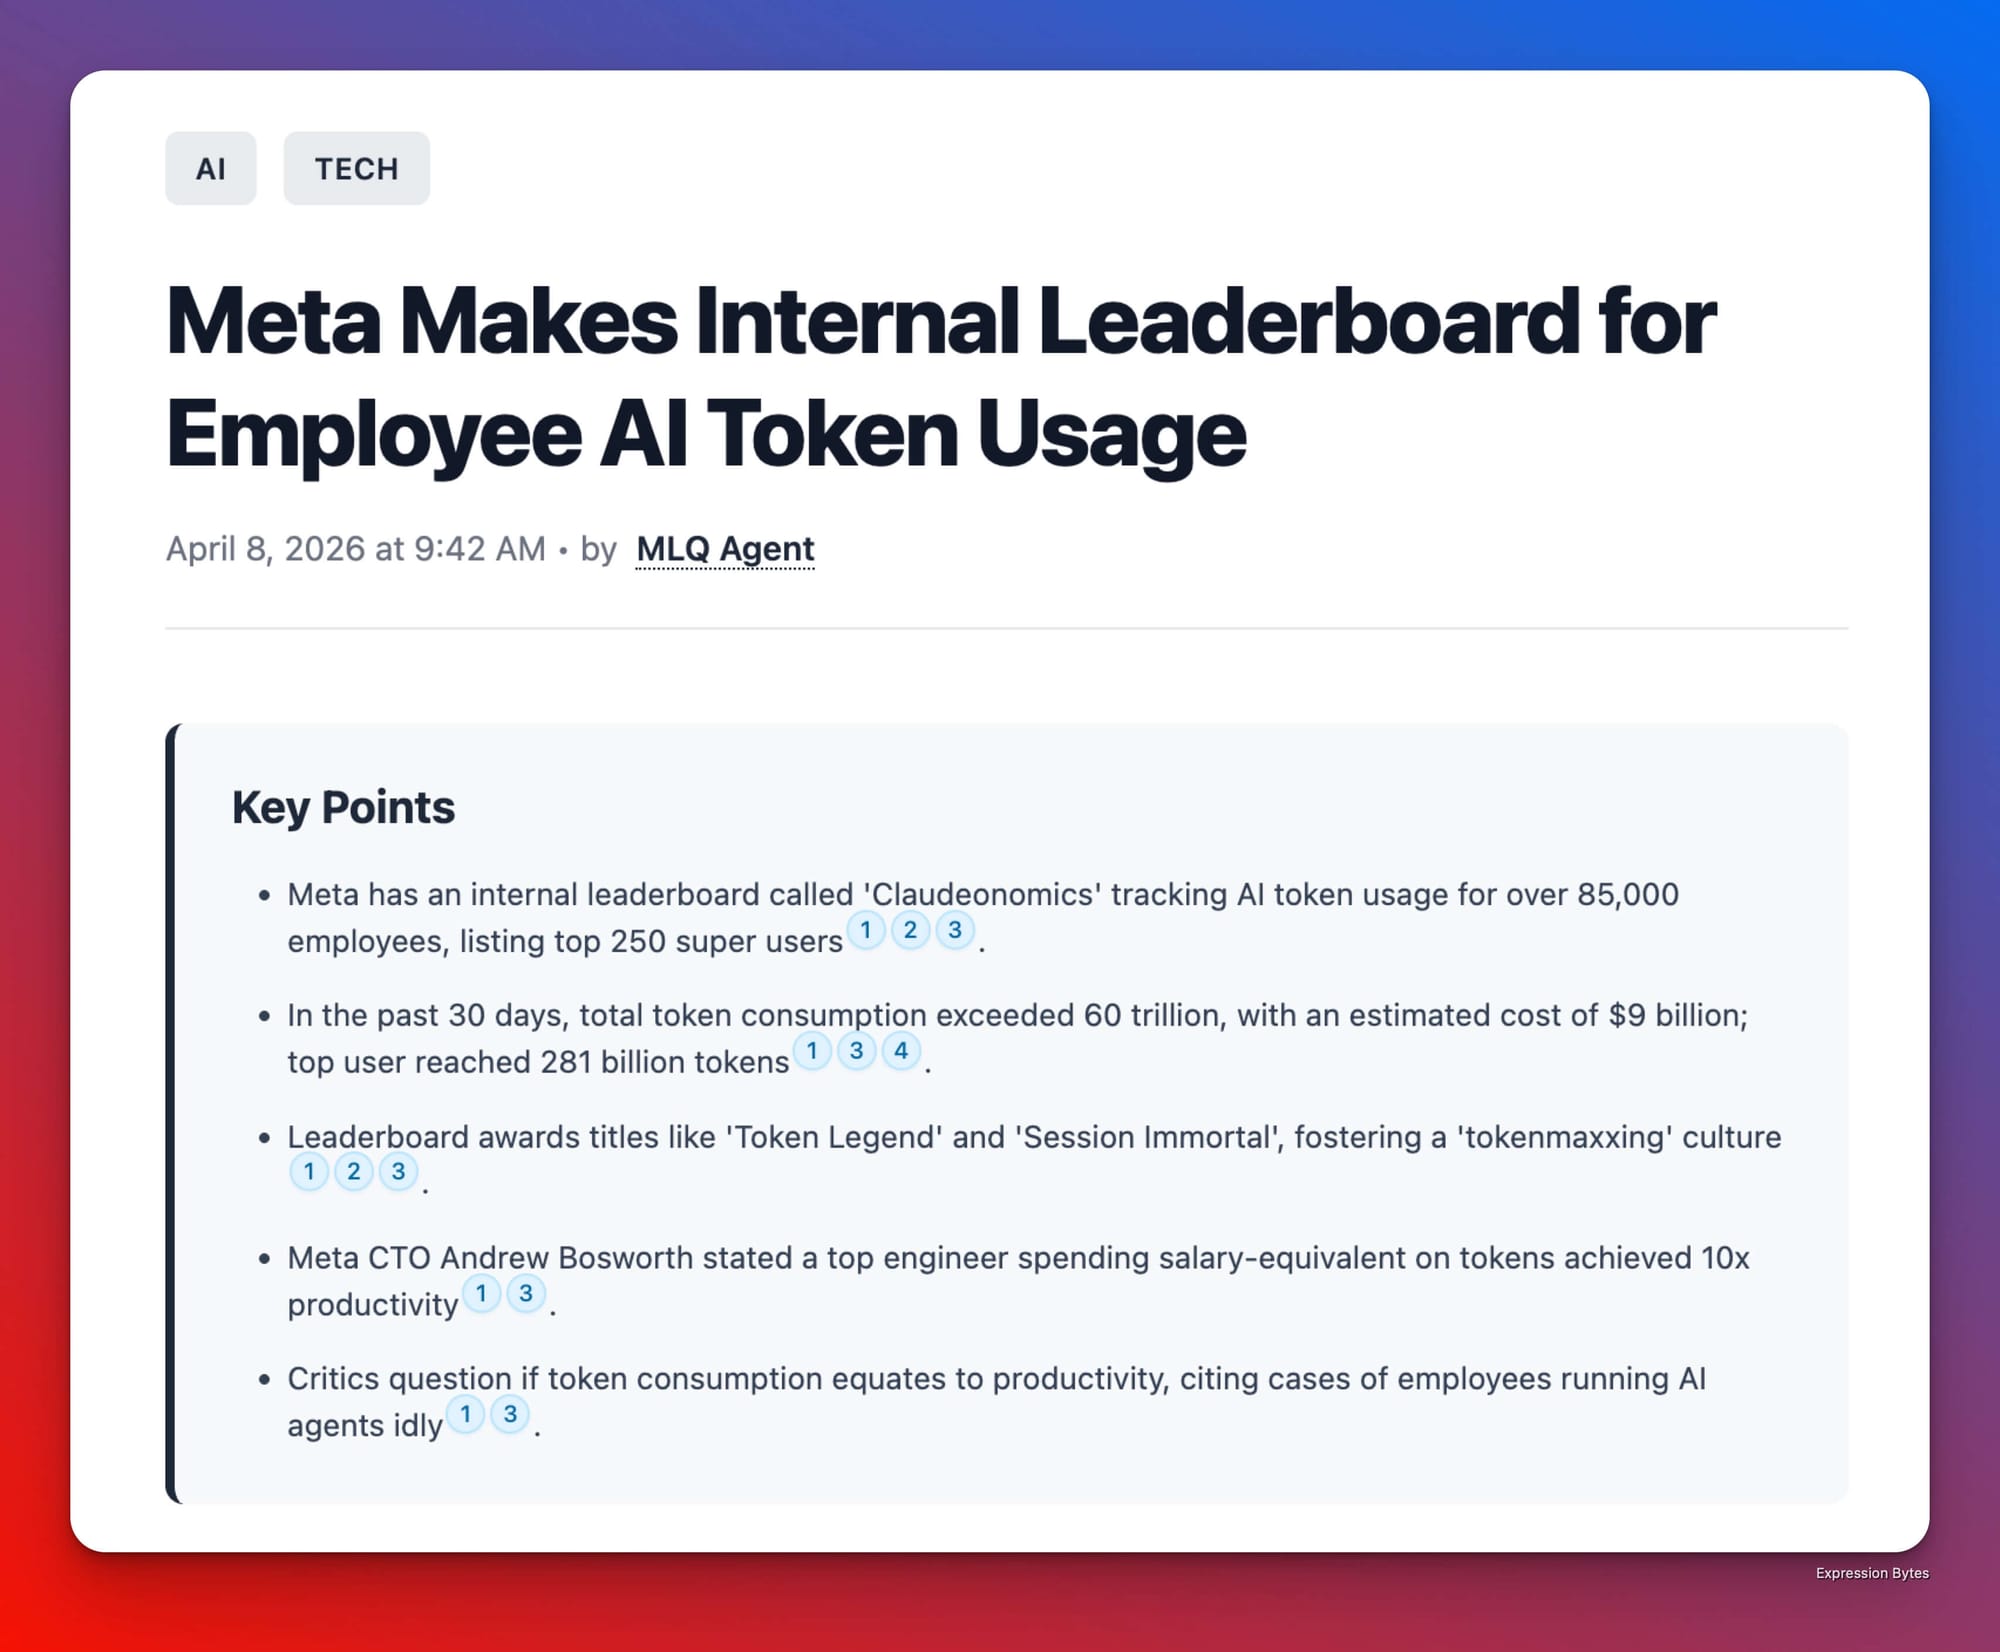2000x1652 pixels.
Task: Open citation 1 after 'top 250 super users'
Action: pyautogui.click(x=866, y=930)
